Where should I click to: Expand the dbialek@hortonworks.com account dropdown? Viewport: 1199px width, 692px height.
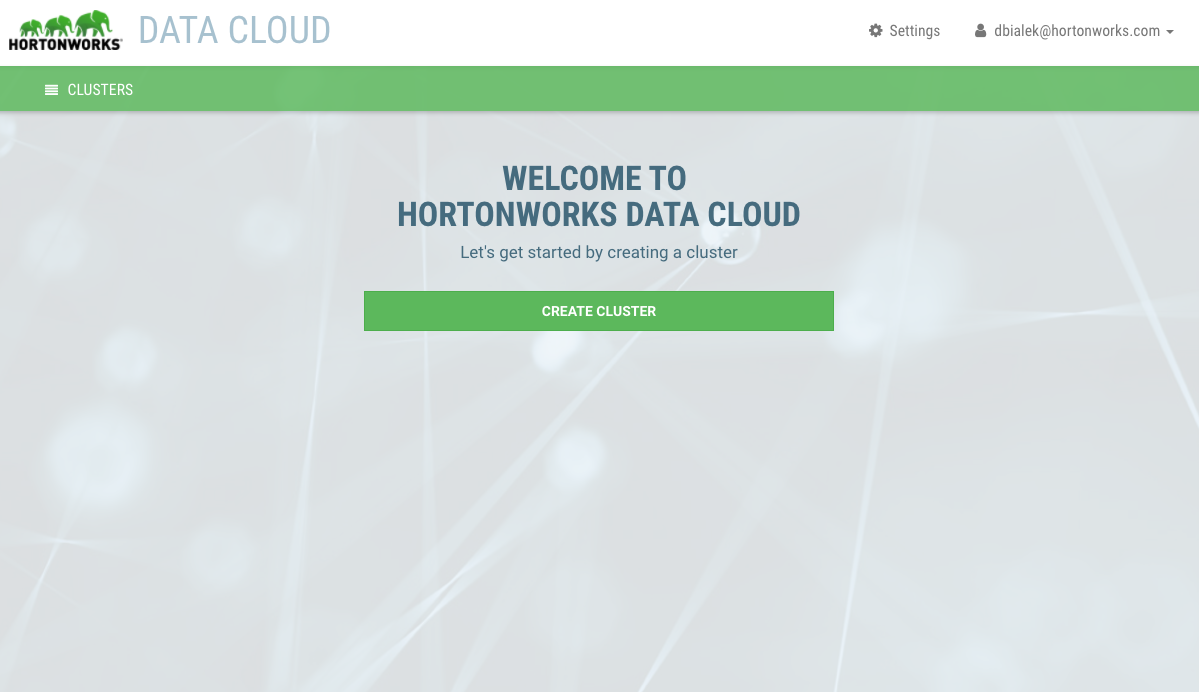point(1077,31)
